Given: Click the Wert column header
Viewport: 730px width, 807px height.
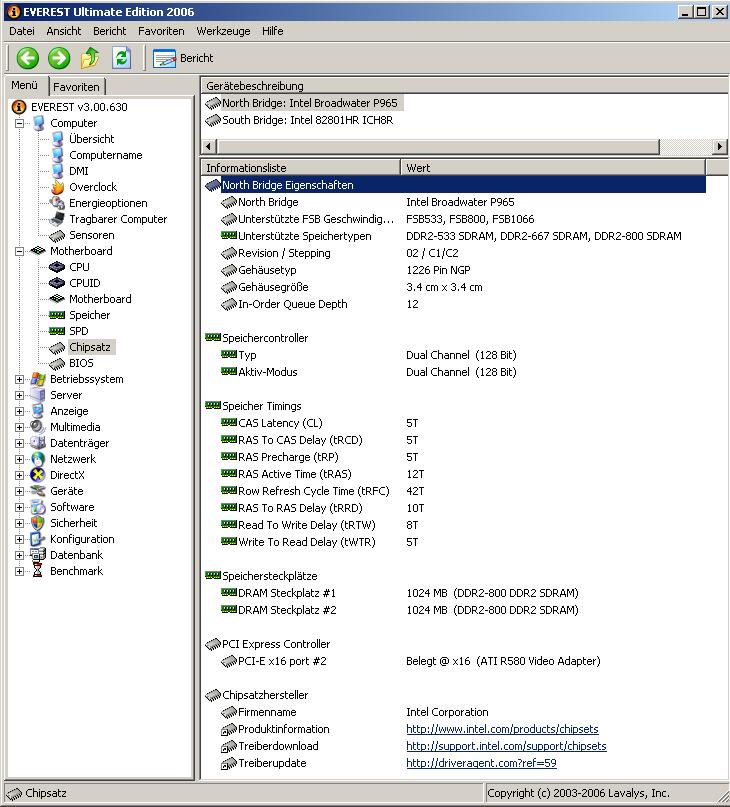Looking at the screenshot, I should 552,167.
